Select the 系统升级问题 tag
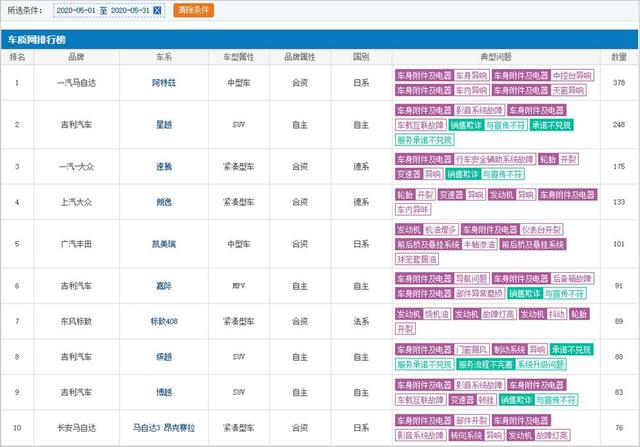This screenshot has width=640, height=447. [x=540, y=365]
